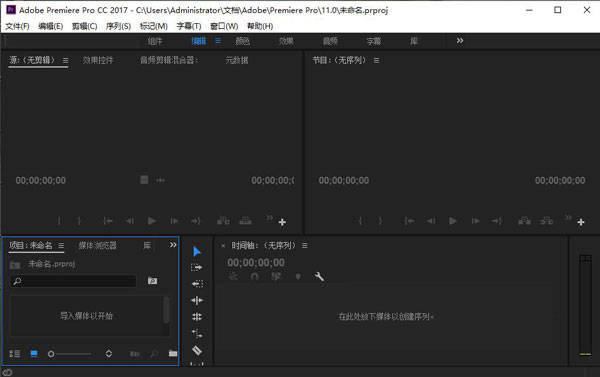Click the find-in-bin icon beside the search box
The image size is (600, 377).
(x=152, y=281)
